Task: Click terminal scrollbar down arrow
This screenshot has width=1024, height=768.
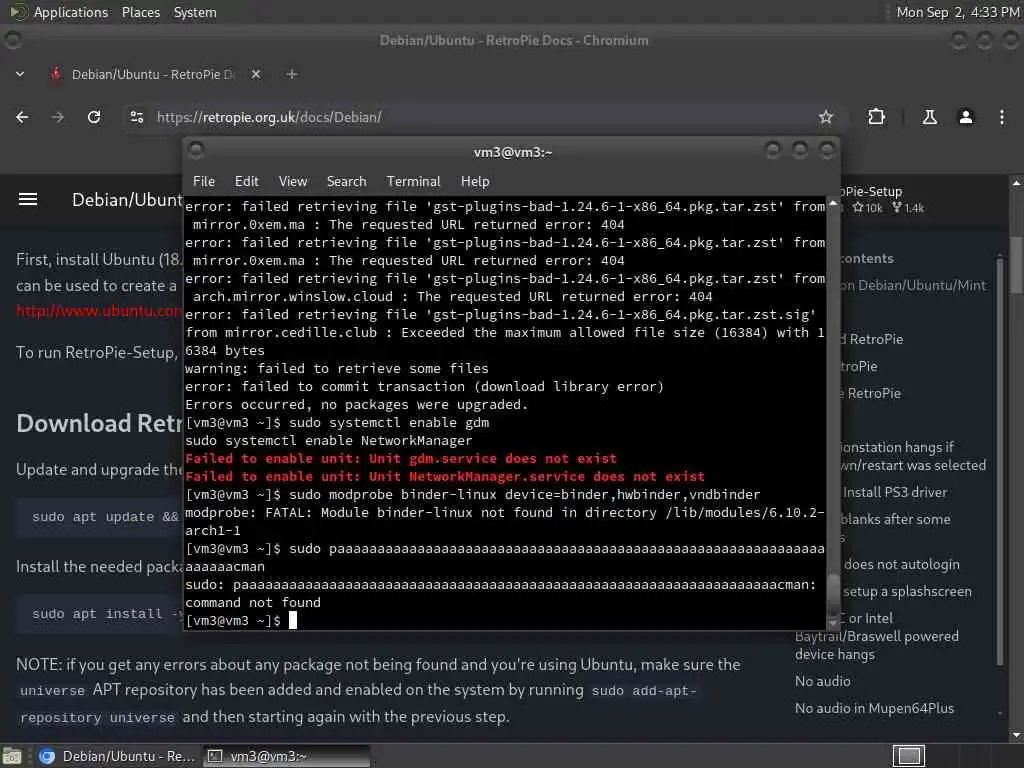Action: coord(833,623)
